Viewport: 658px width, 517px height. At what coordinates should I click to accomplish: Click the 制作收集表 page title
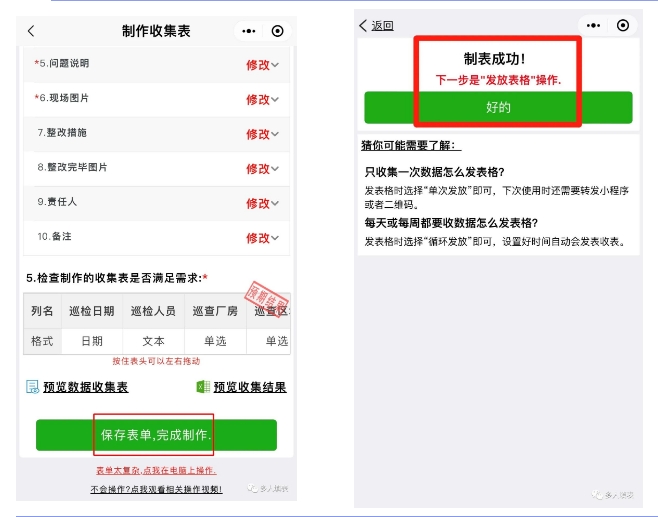coord(156,31)
